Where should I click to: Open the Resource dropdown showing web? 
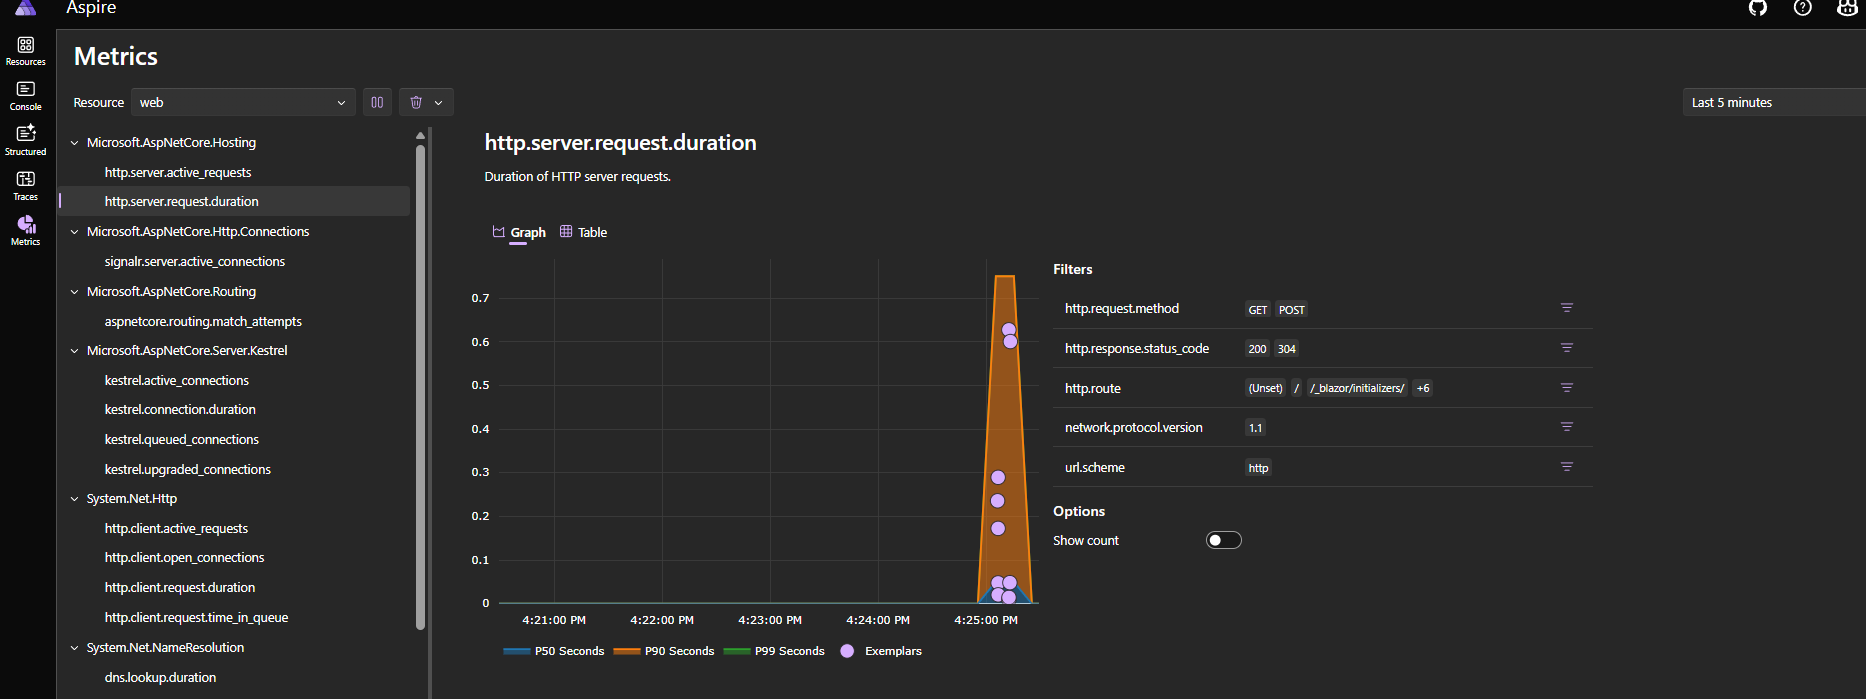click(x=243, y=102)
